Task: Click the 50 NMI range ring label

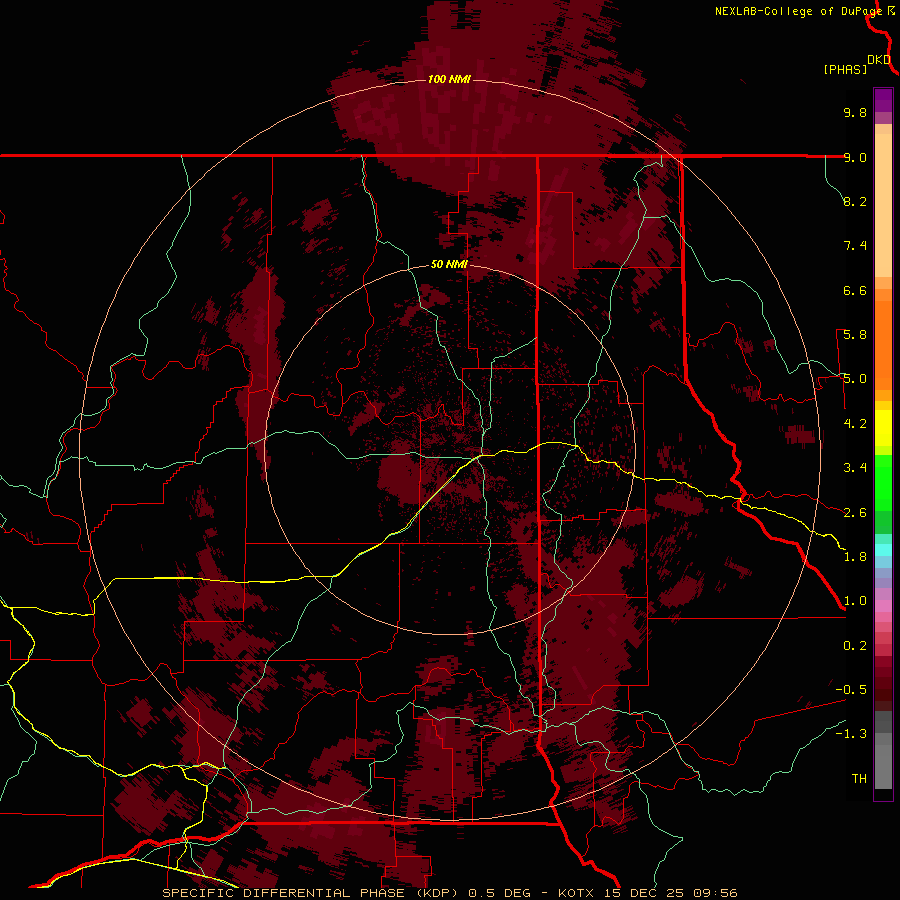Action: 449,265
